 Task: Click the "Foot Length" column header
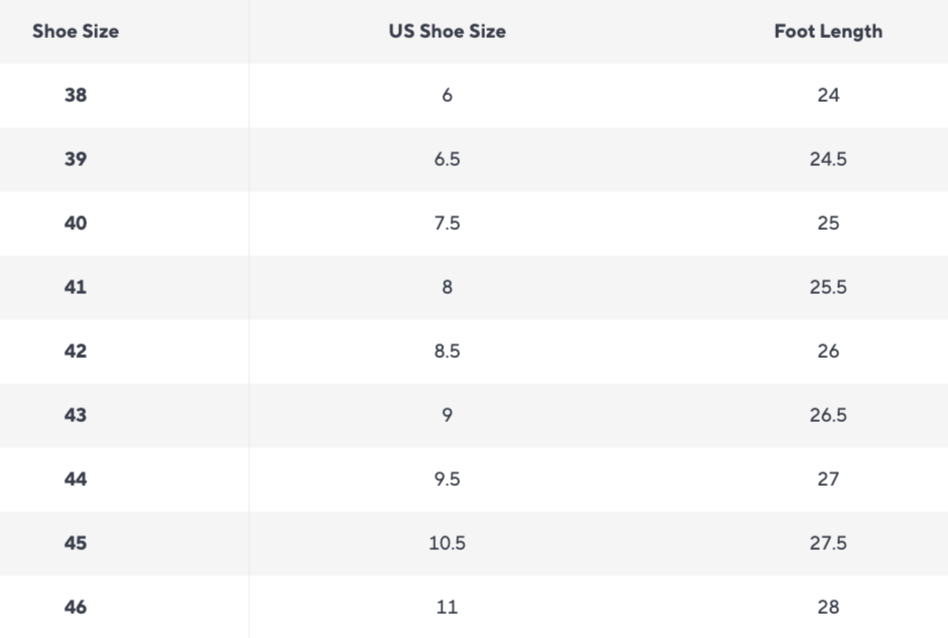pyautogui.click(x=828, y=31)
